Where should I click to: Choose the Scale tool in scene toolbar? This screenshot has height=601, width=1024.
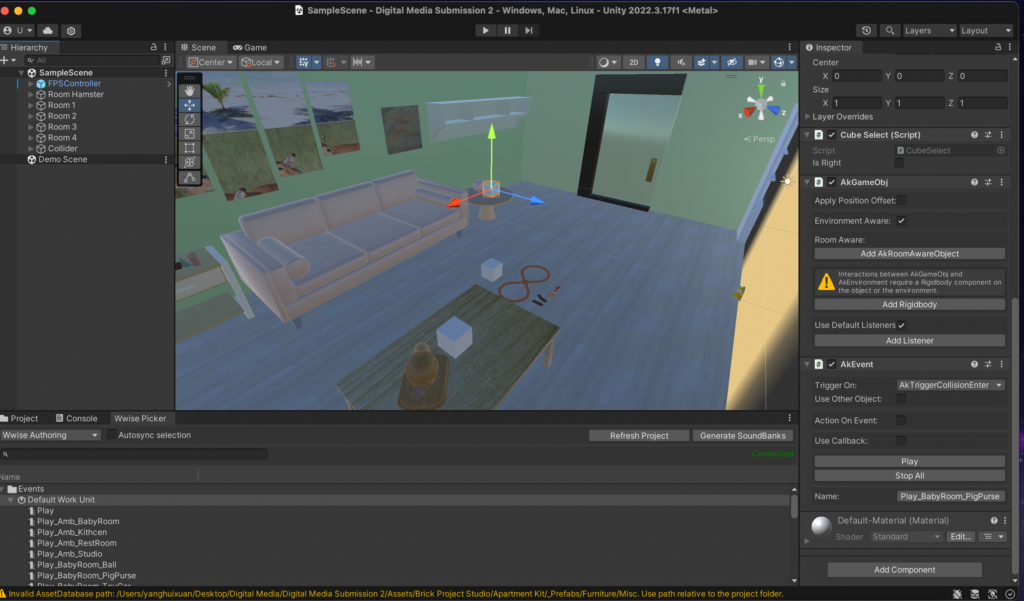(189, 133)
